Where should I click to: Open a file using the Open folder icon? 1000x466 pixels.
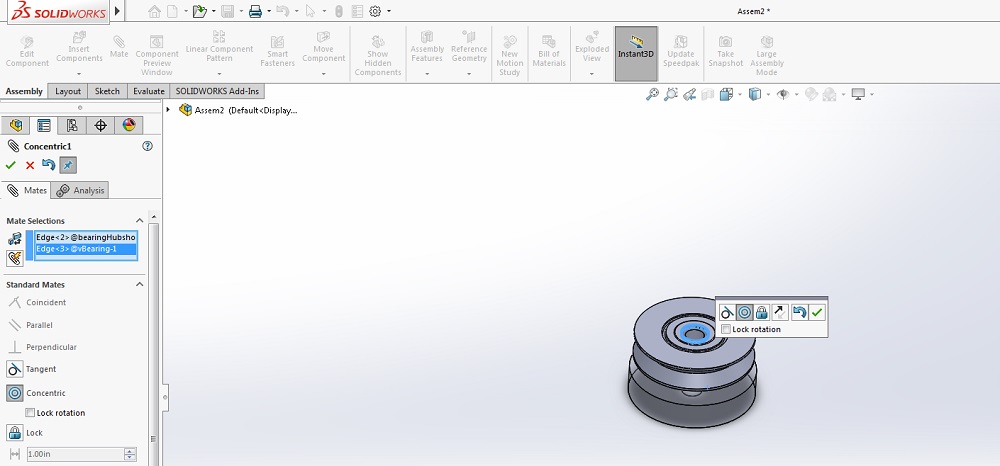pyautogui.click(x=200, y=11)
